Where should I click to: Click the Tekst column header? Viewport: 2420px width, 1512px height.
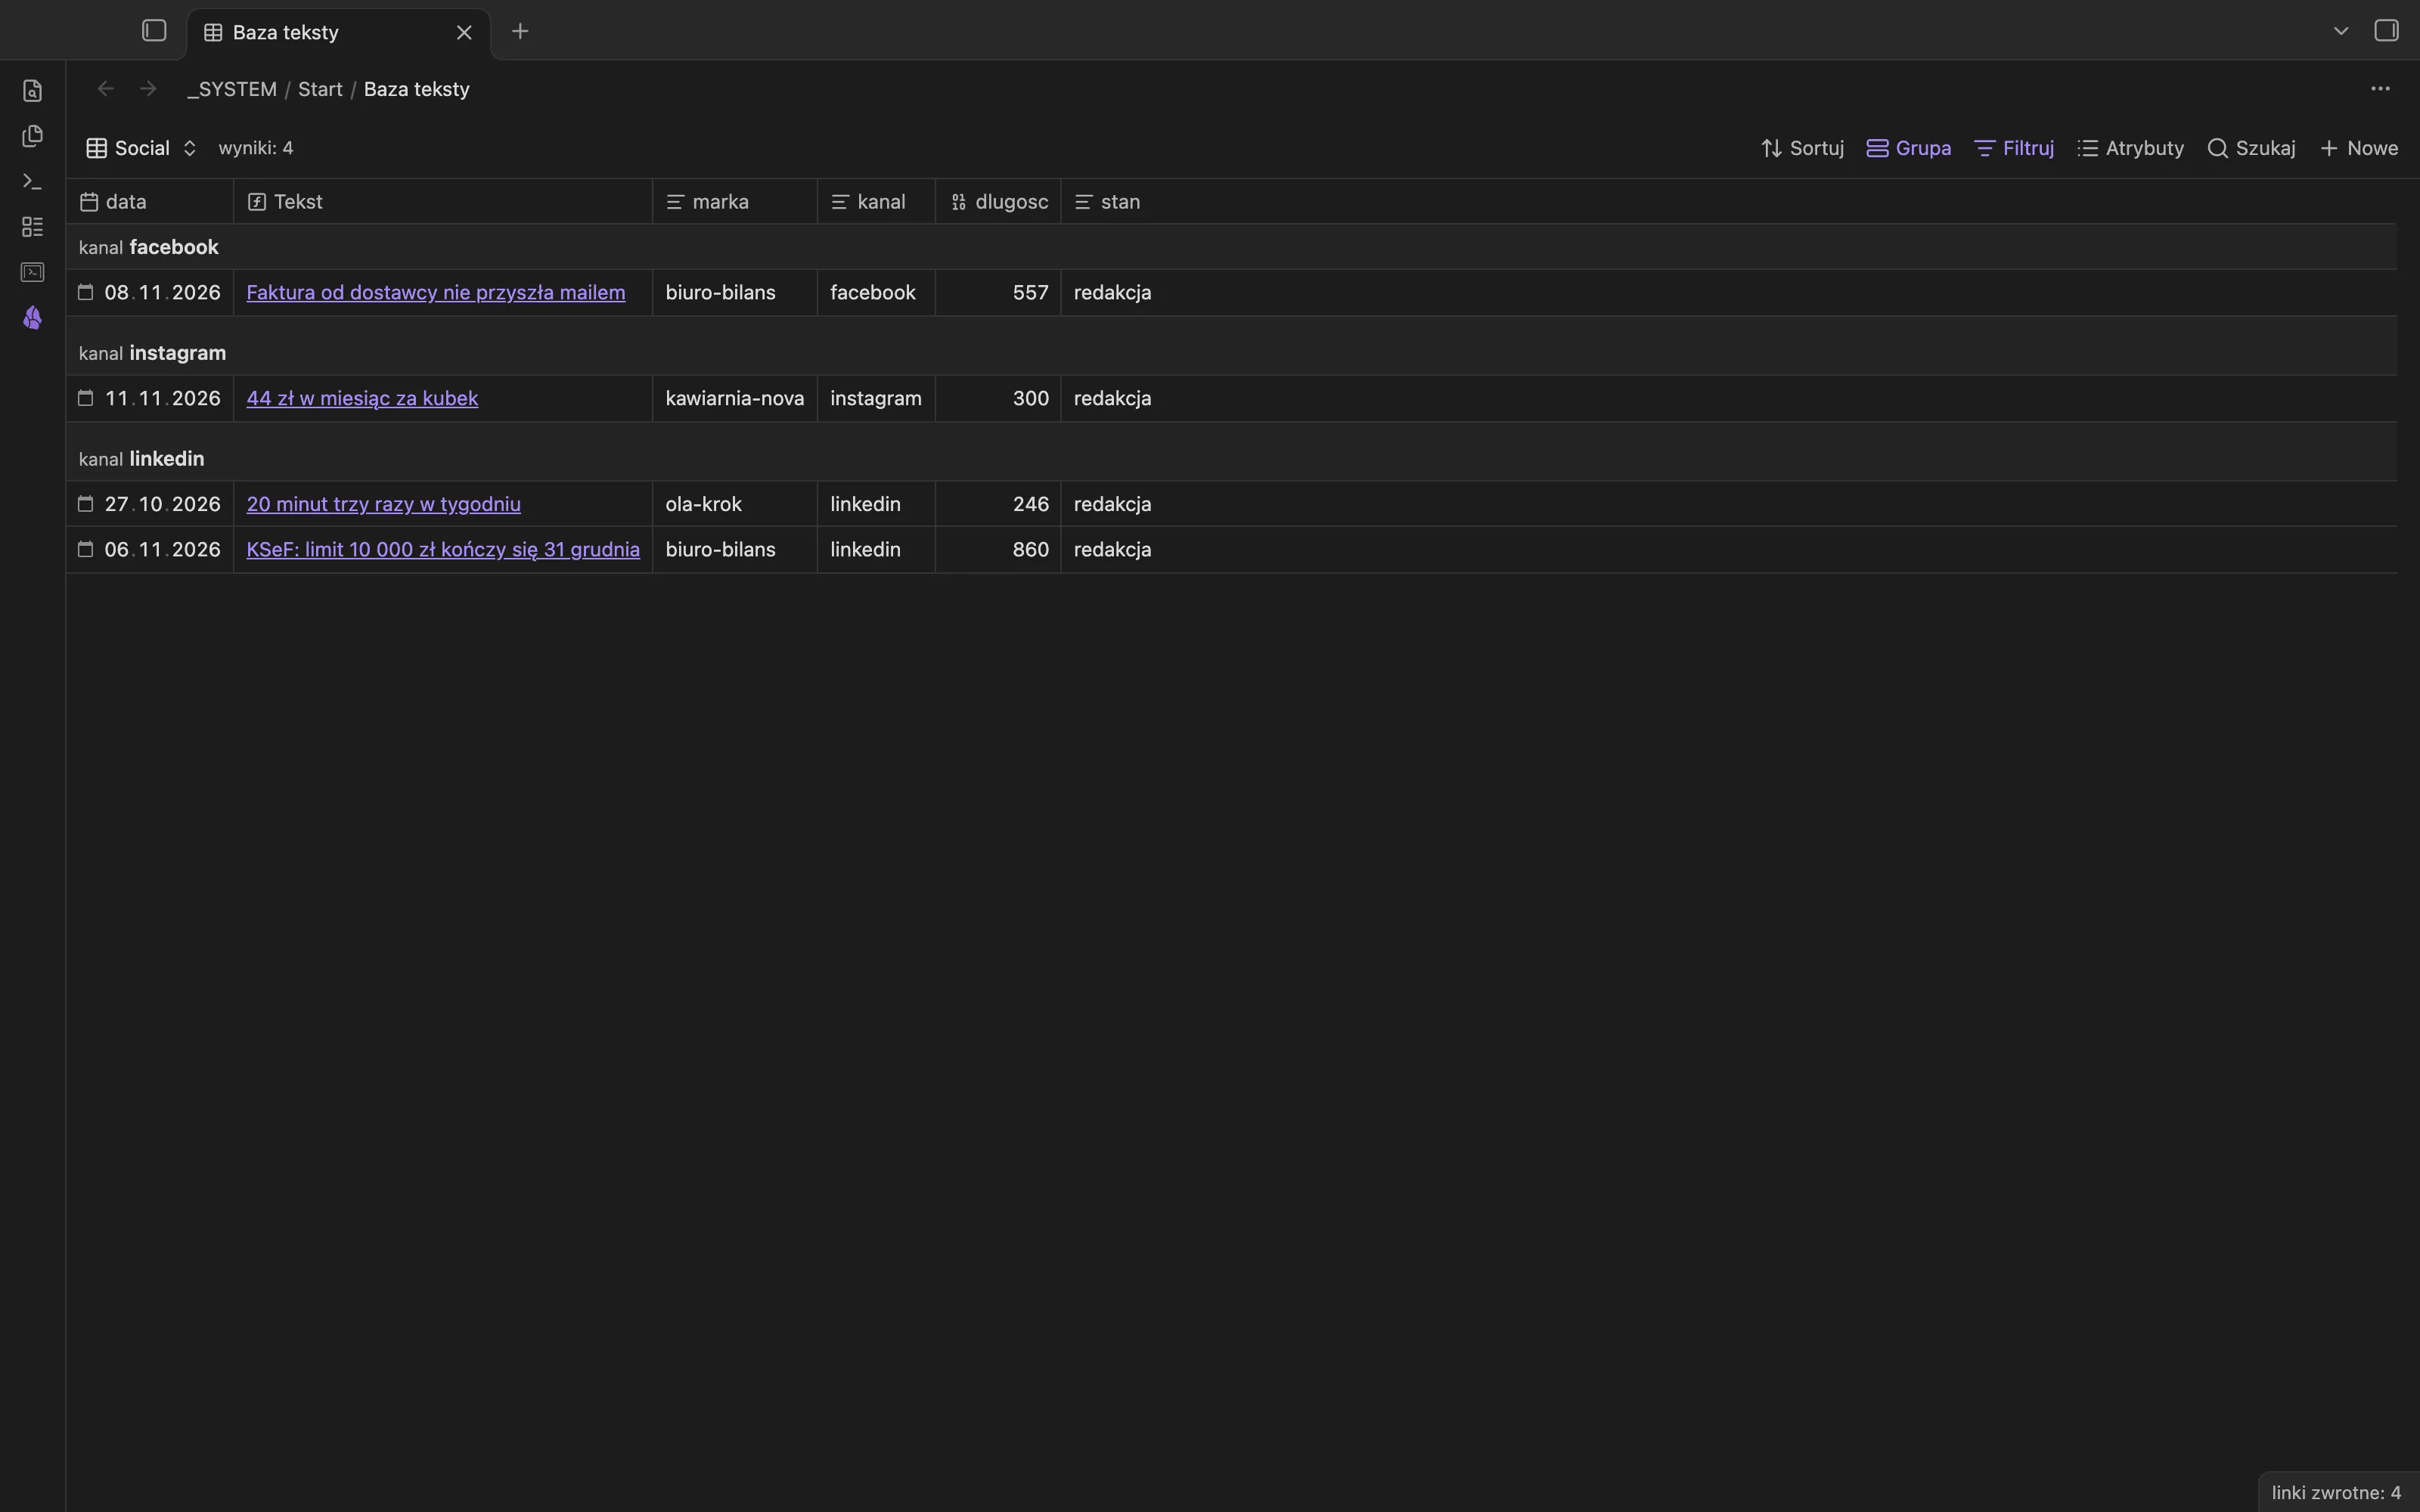[443, 202]
